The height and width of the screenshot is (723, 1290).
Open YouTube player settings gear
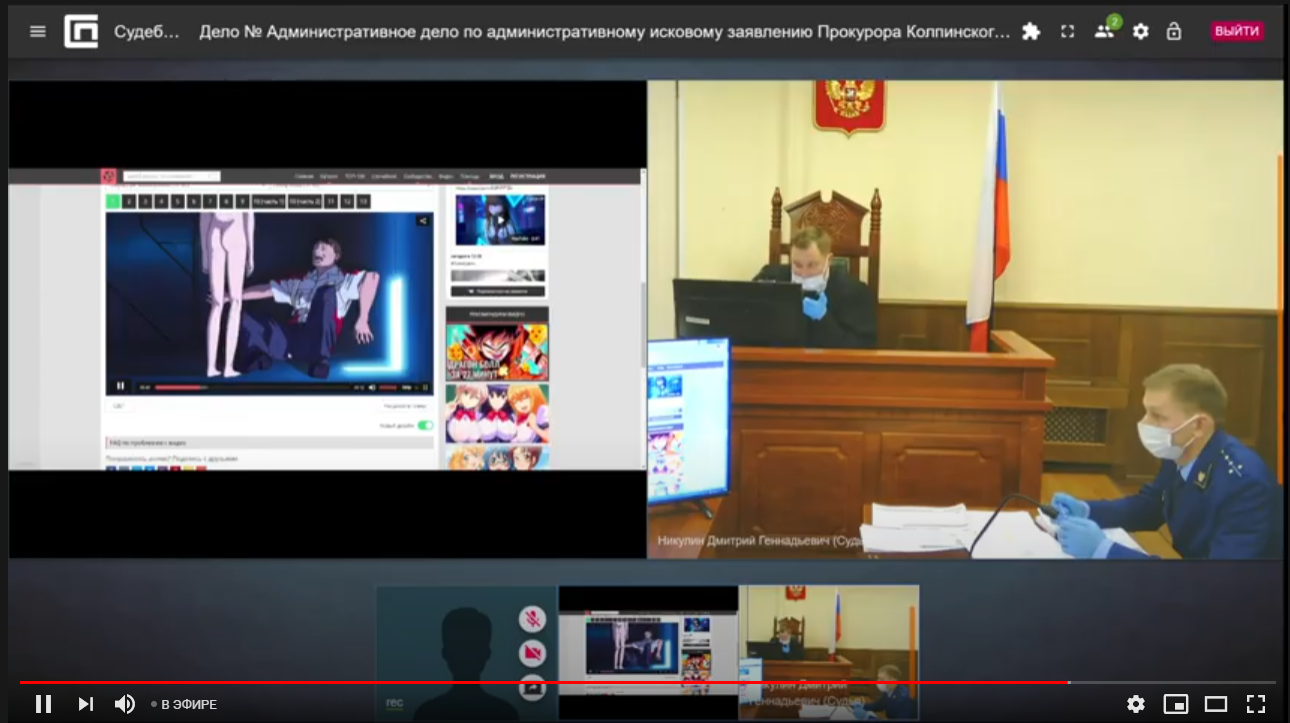tap(1136, 704)
